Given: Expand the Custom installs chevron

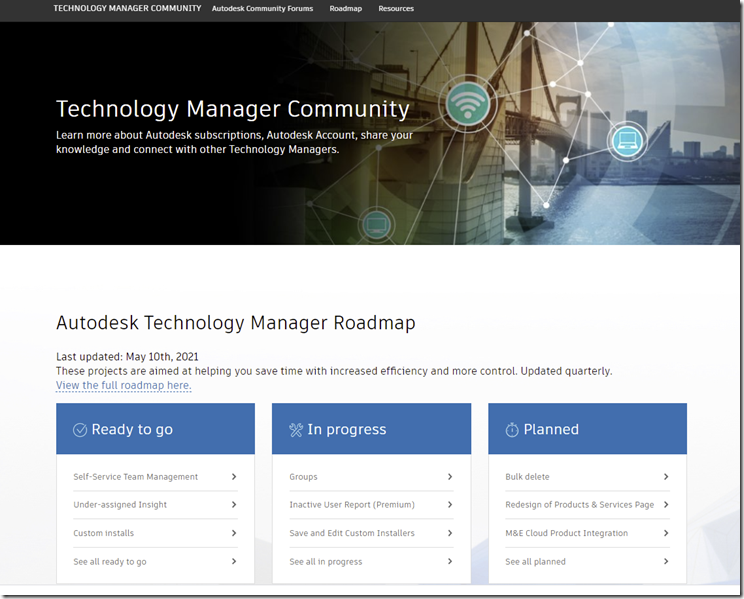Looking at the screenshot, I should coord(234,533).
